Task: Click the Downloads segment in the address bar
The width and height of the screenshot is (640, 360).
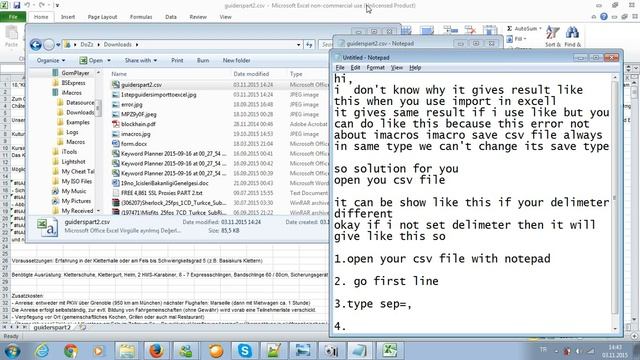Action: click(x=118, y=44)
